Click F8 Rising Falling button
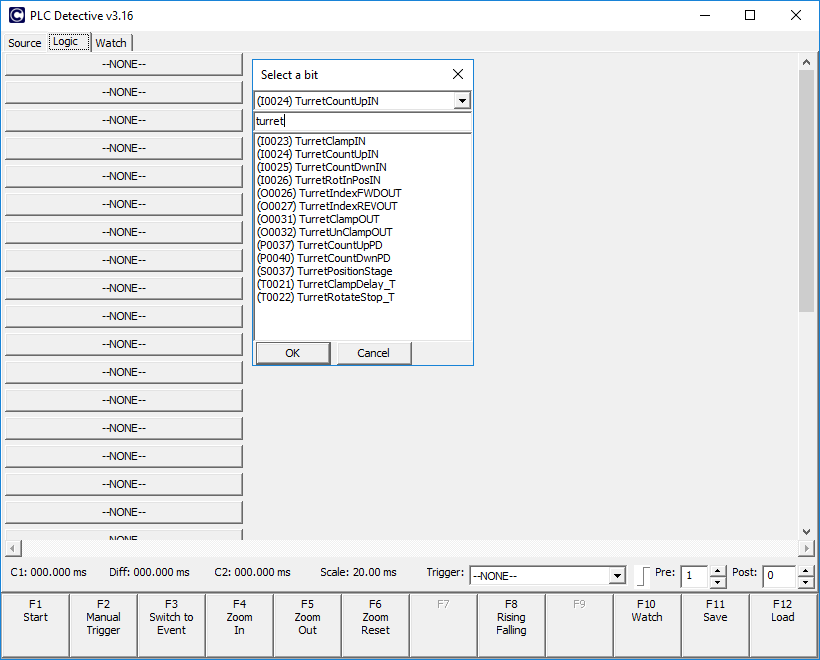820x660 pixels. [511, 625]
